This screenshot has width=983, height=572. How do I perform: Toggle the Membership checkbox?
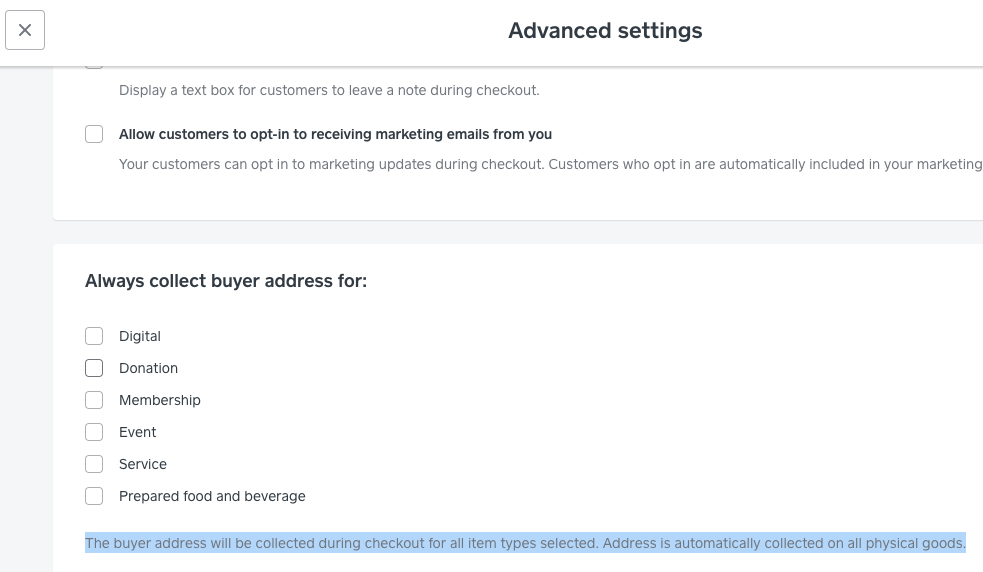click(x=94, y=400)
